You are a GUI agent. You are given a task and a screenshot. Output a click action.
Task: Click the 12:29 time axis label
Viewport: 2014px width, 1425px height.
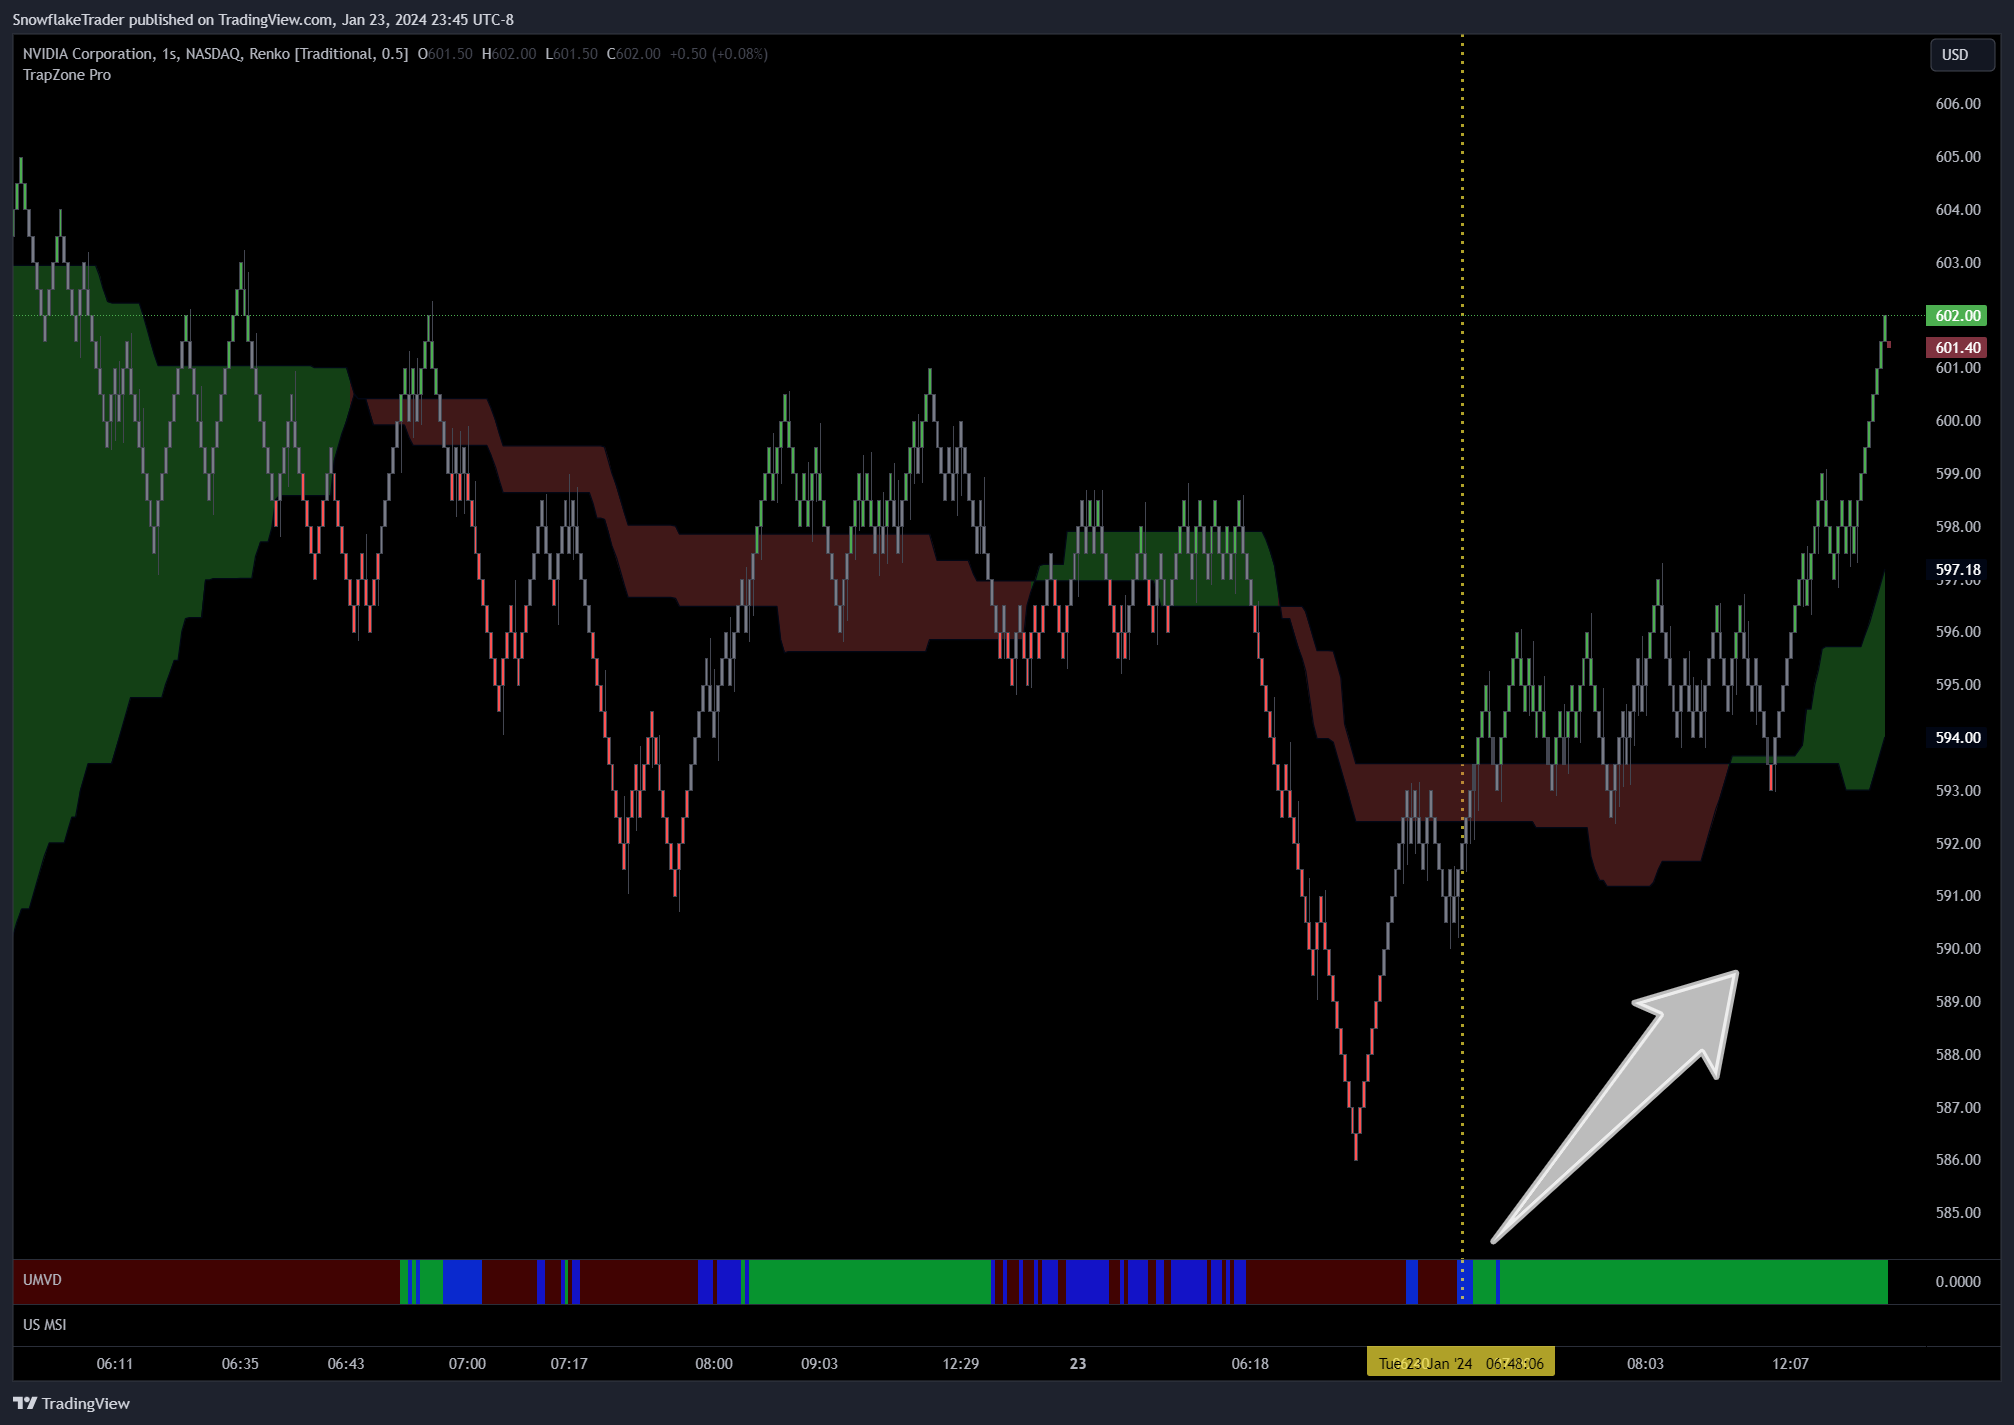(x=961, y=1363)
